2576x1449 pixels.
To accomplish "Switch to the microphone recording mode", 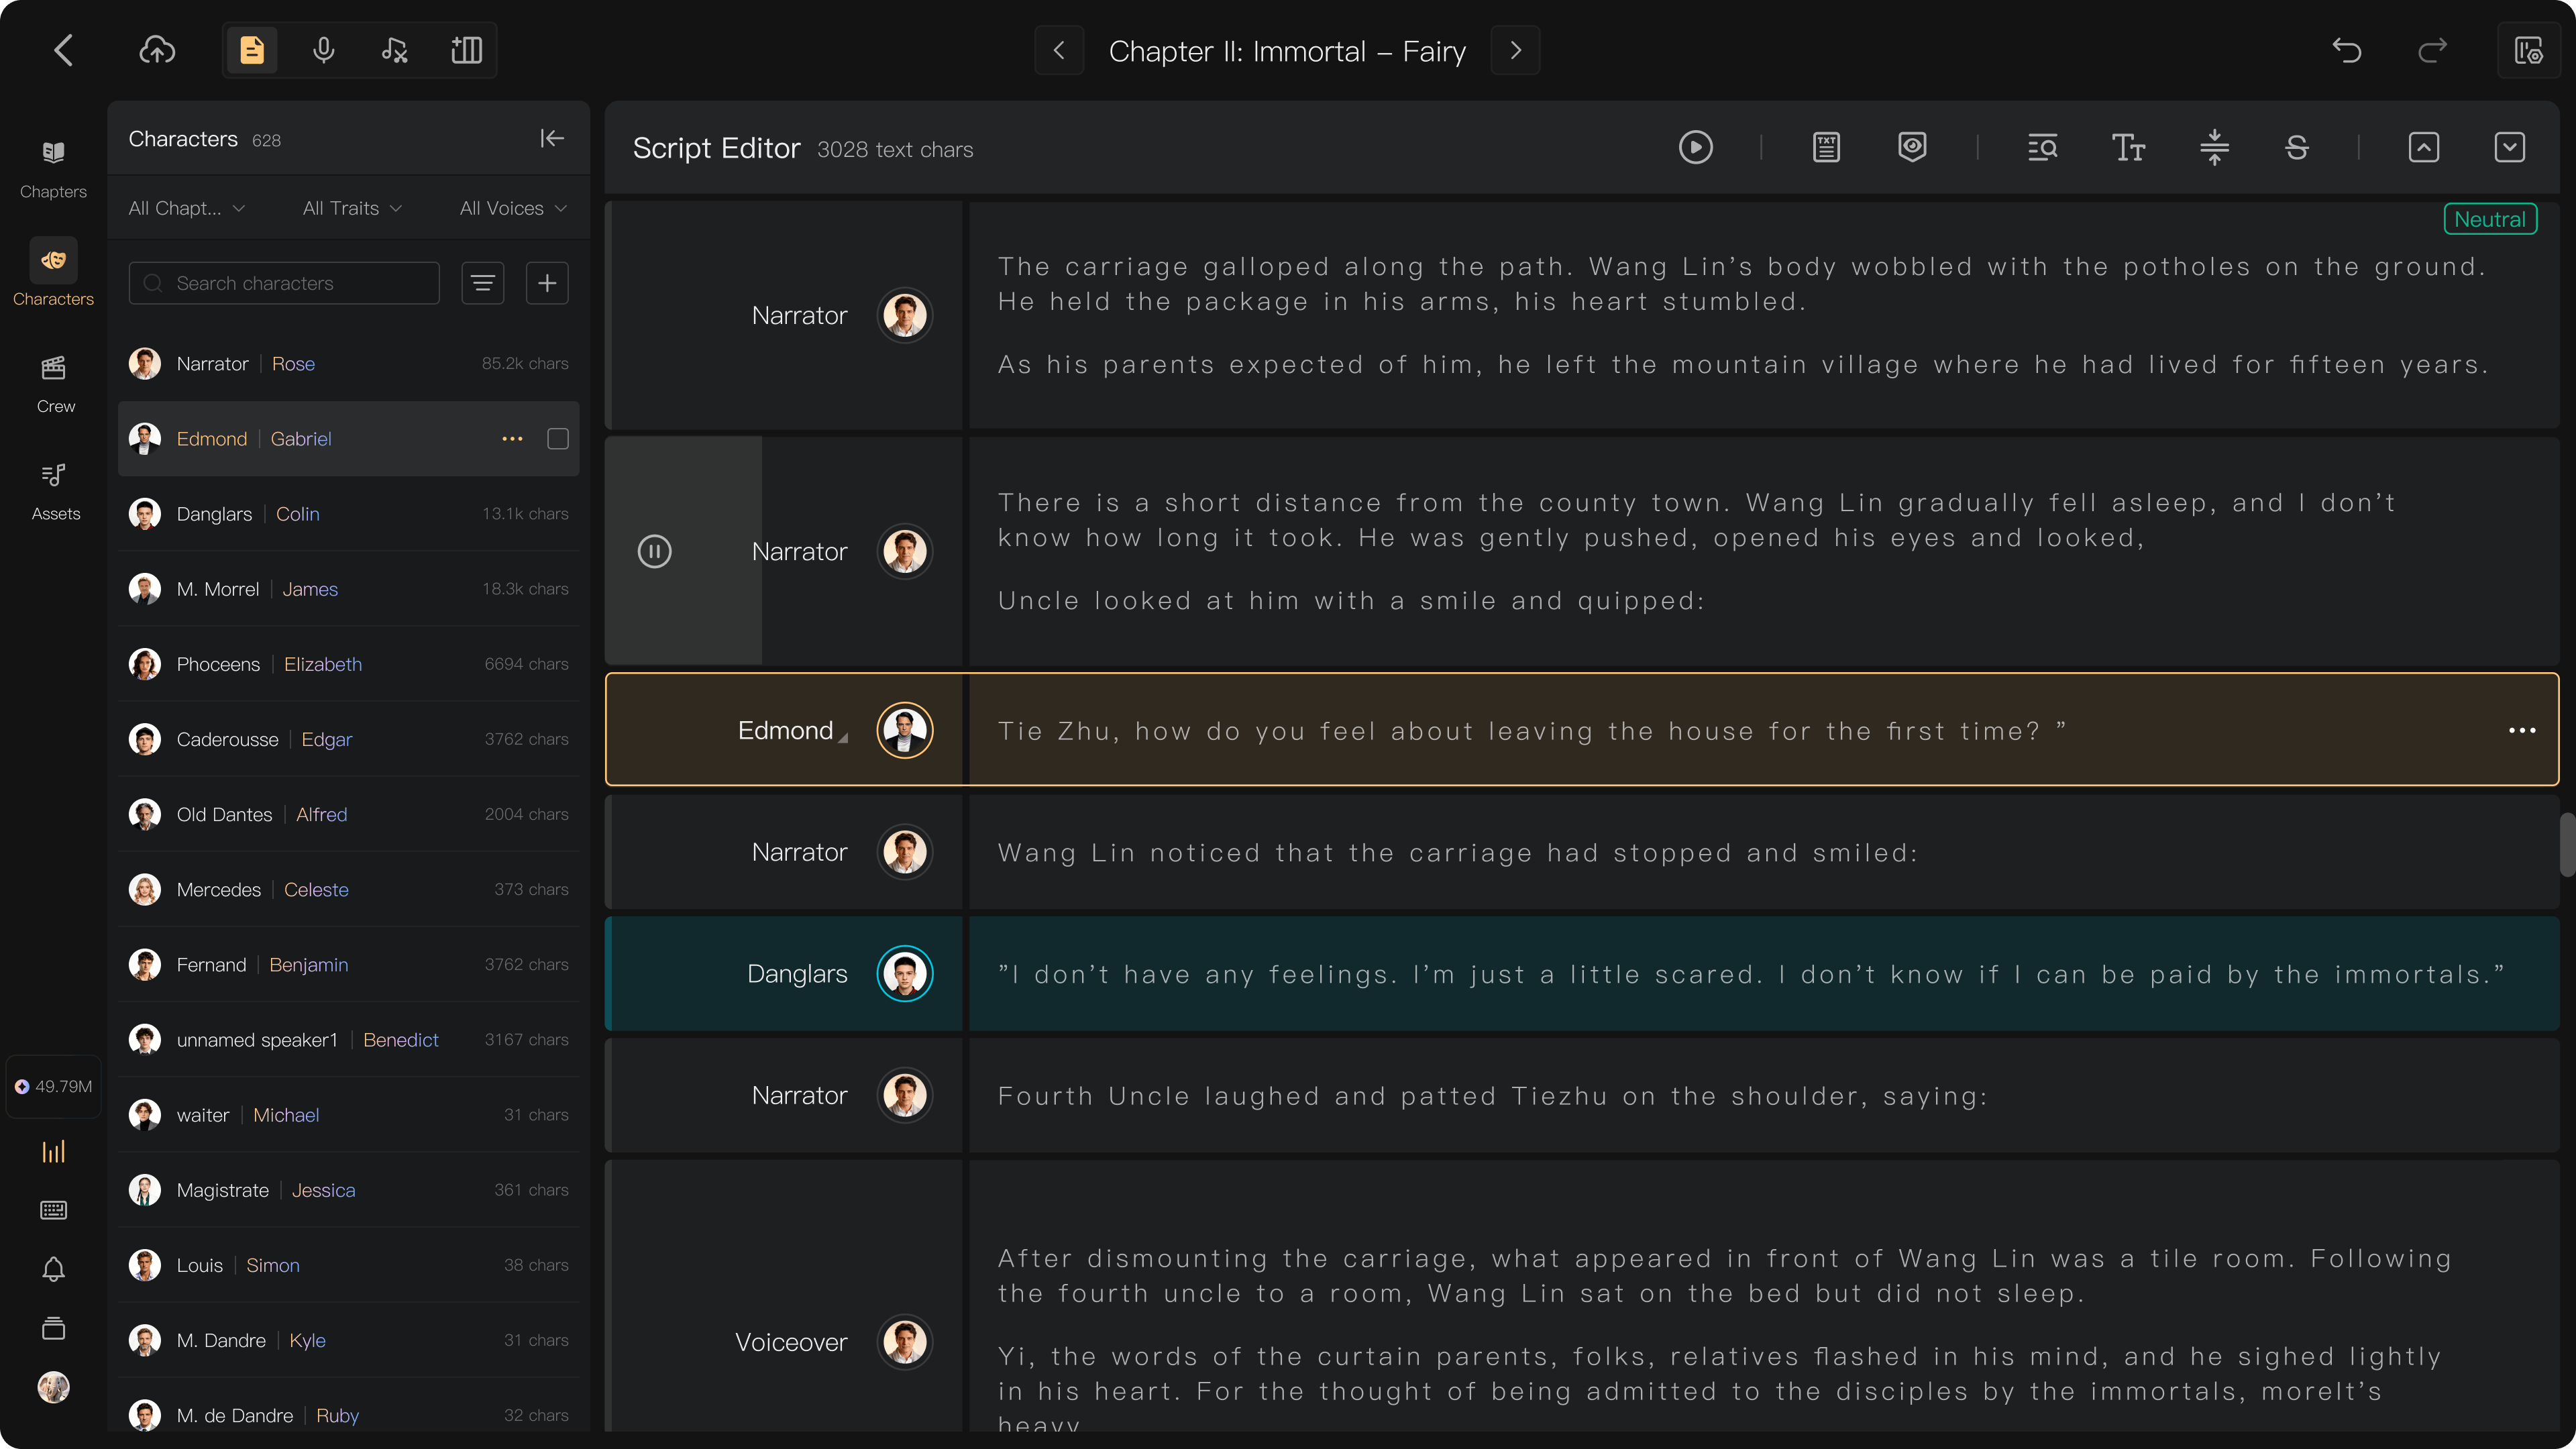I will pyautogui.click(x=323, y=50).
